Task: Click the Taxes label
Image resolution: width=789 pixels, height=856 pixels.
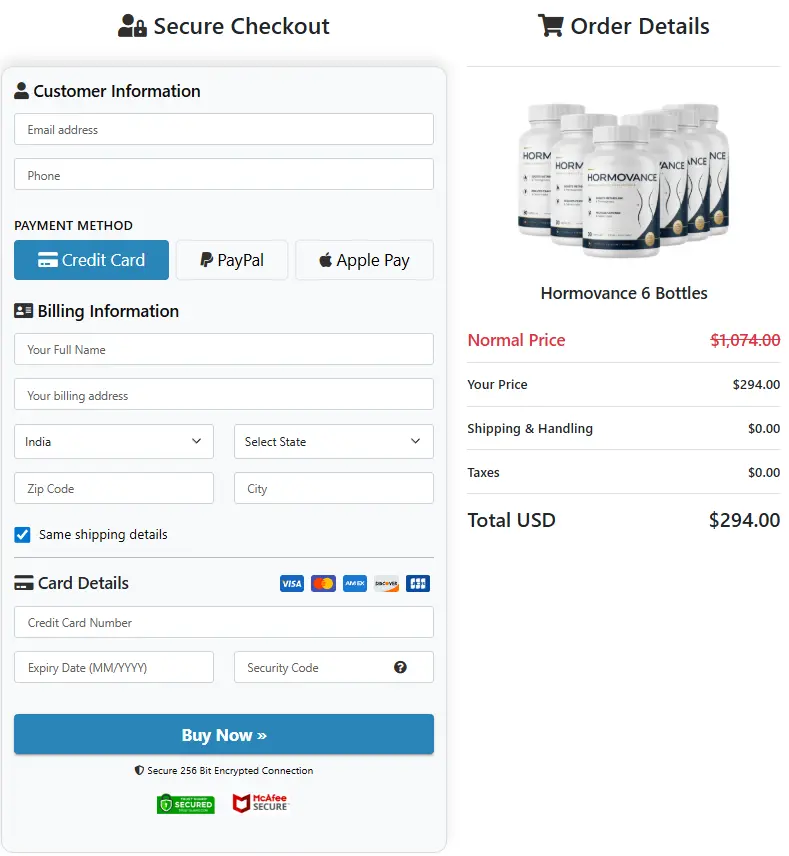Action: coord(483,472)
